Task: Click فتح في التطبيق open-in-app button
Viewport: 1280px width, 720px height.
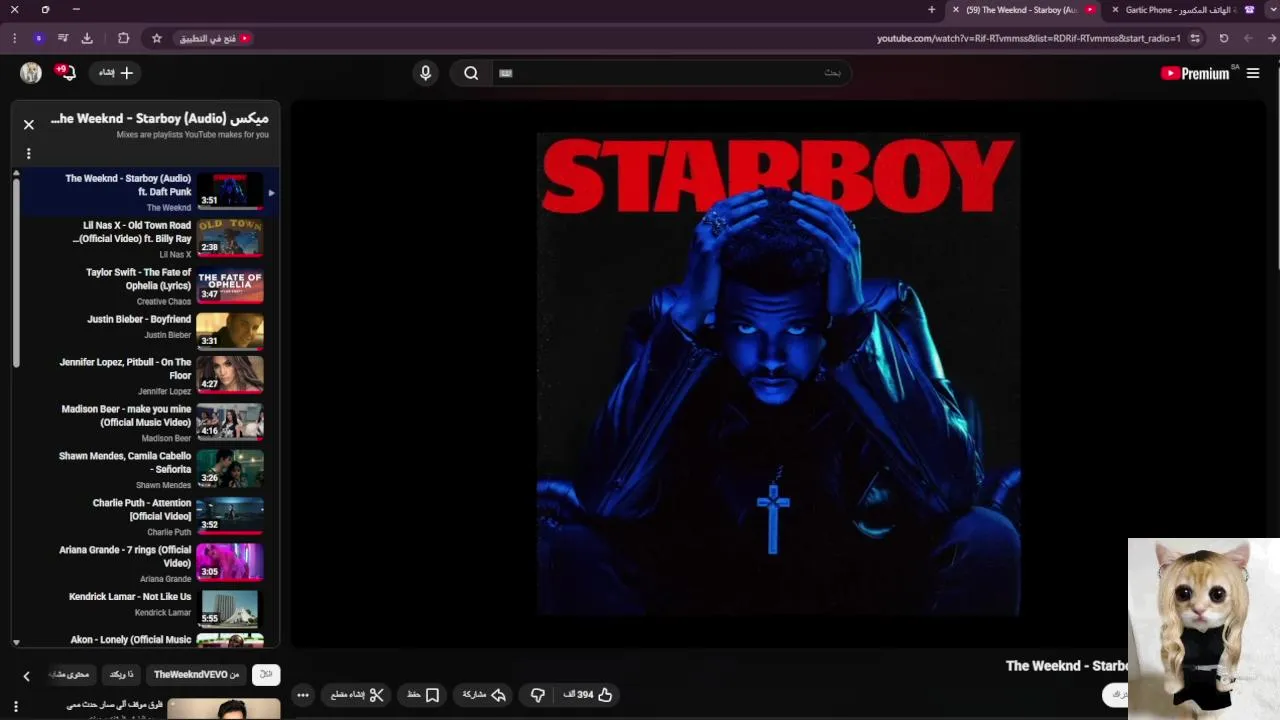Action: click(x=215, y=38)
